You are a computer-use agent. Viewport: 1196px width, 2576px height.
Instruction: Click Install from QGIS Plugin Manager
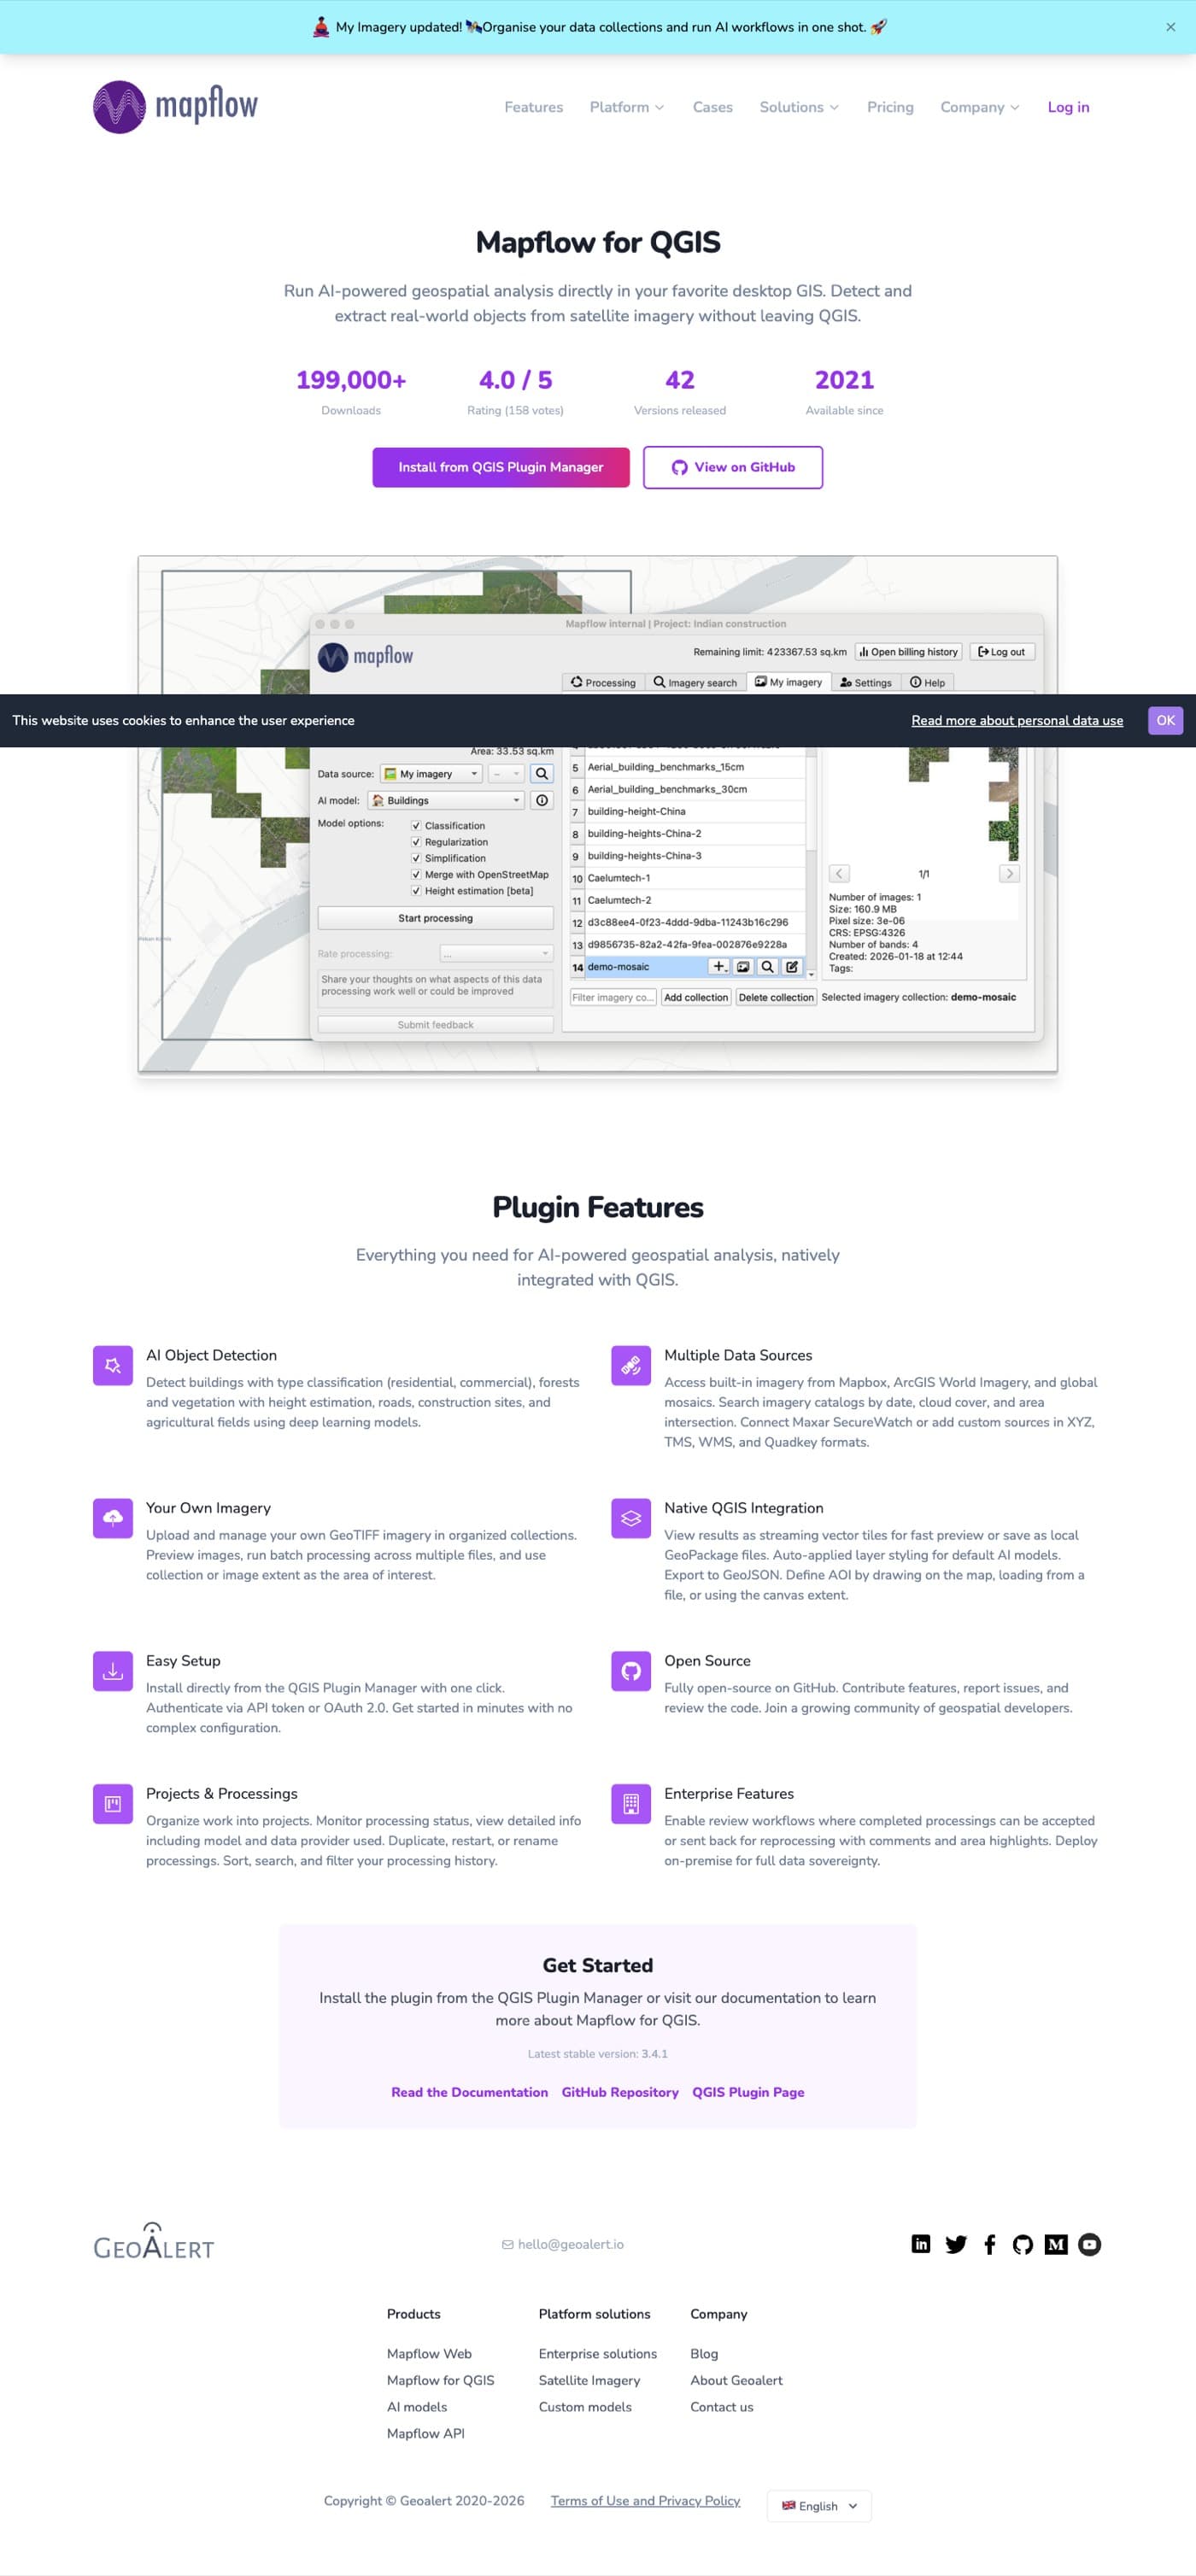(x=501, y=467)
